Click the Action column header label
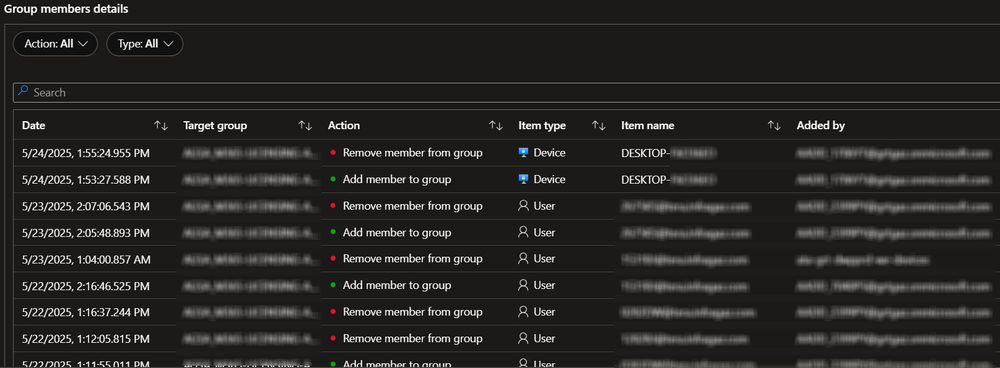The width and height of the screenshot is (1000, 368). (344, 126)
